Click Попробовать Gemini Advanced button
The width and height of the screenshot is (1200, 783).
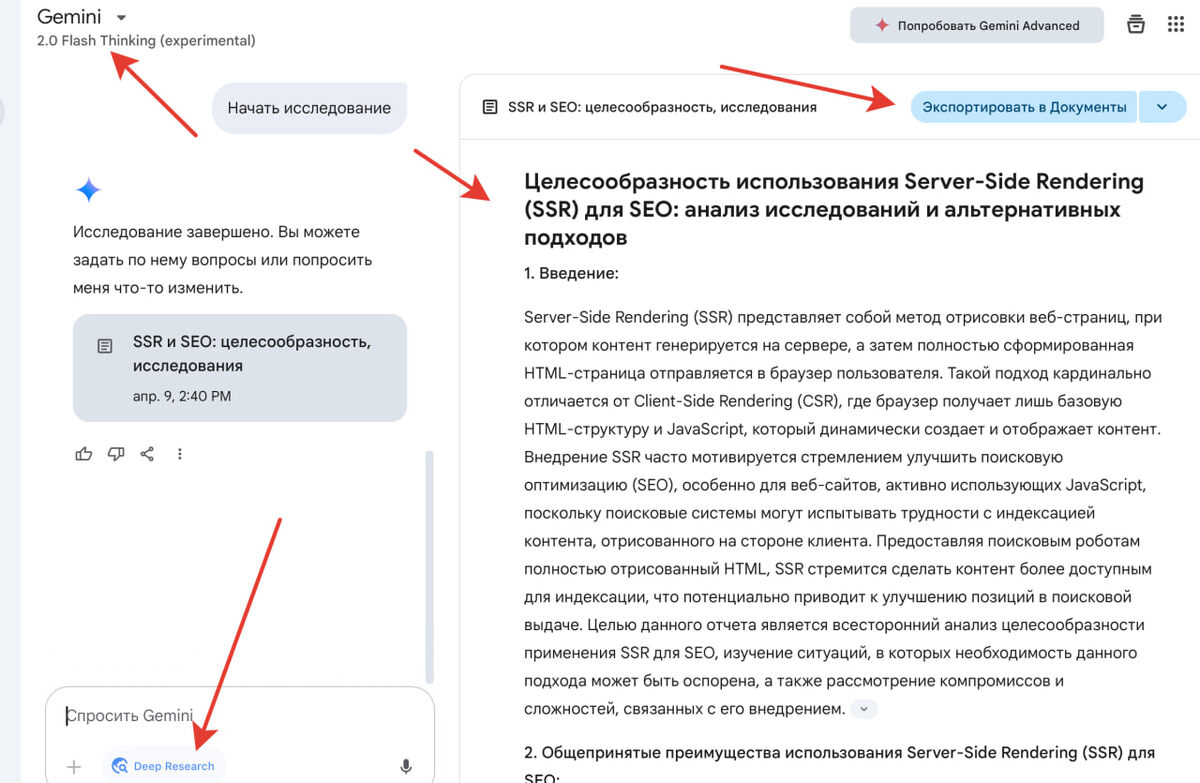point(977,25)
